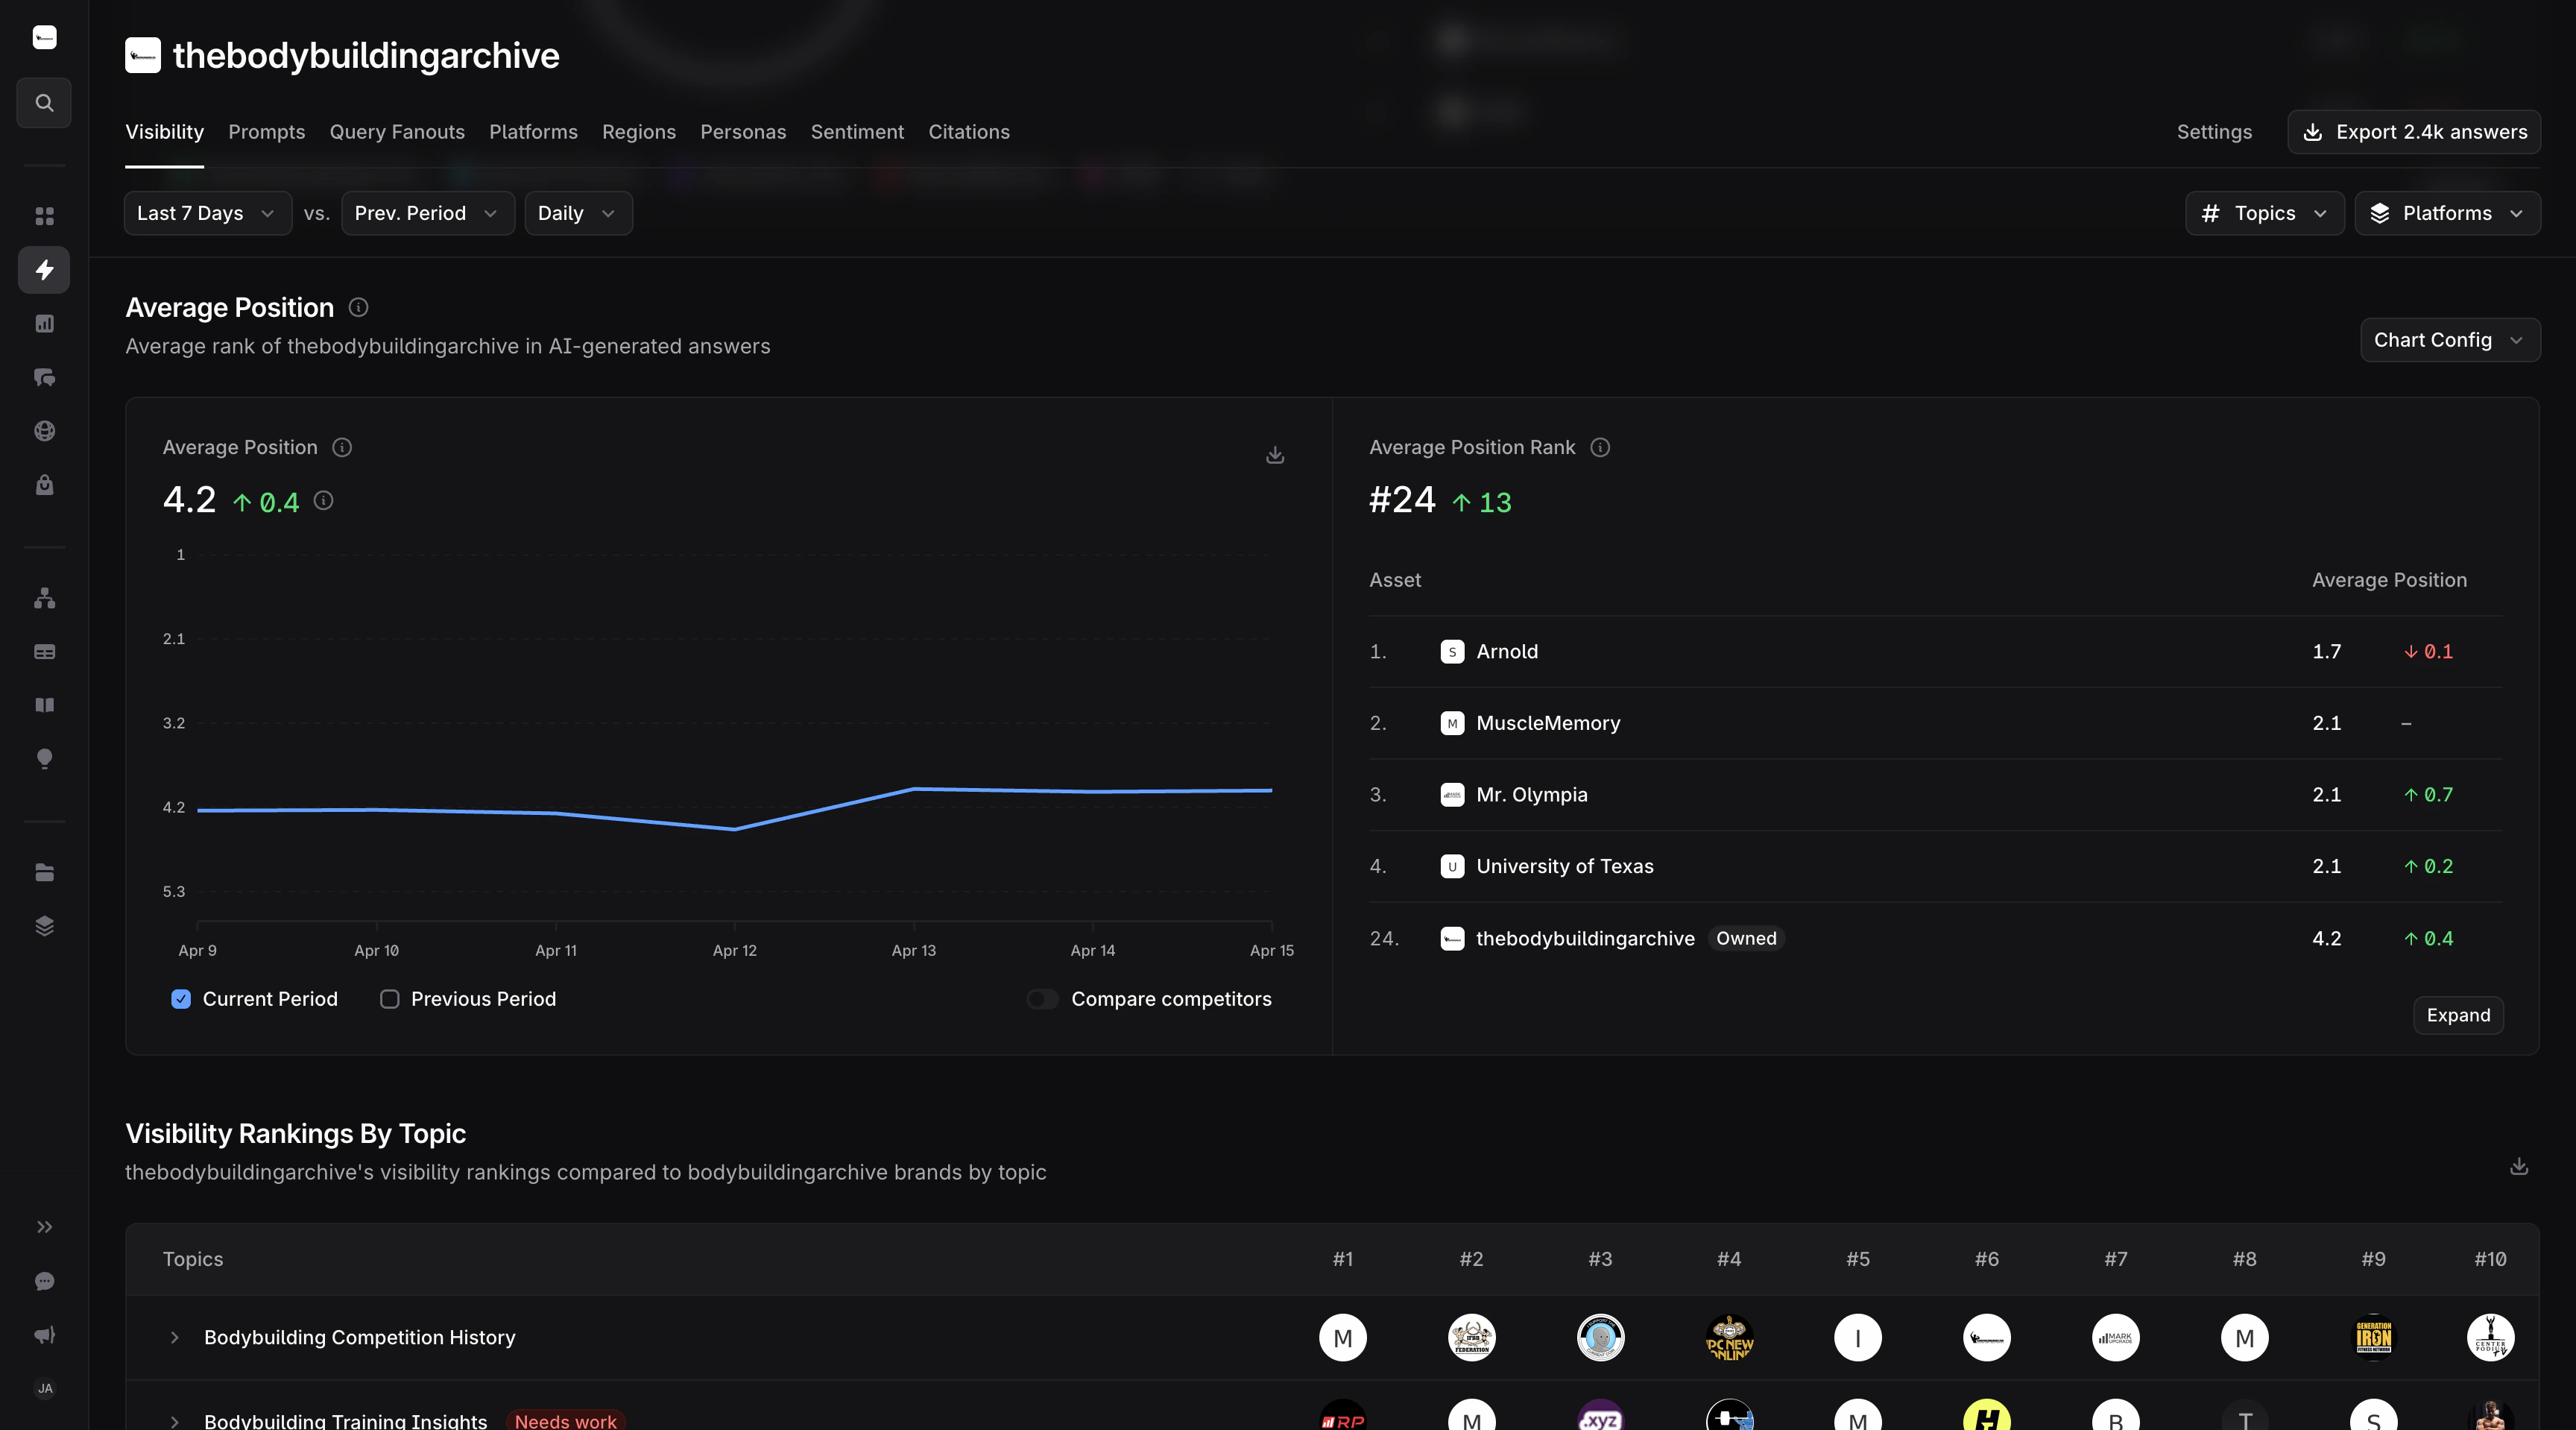Click the University of Texas asset row
The width and height of the screenshot is (2576, 1430).
point(1936,866)
